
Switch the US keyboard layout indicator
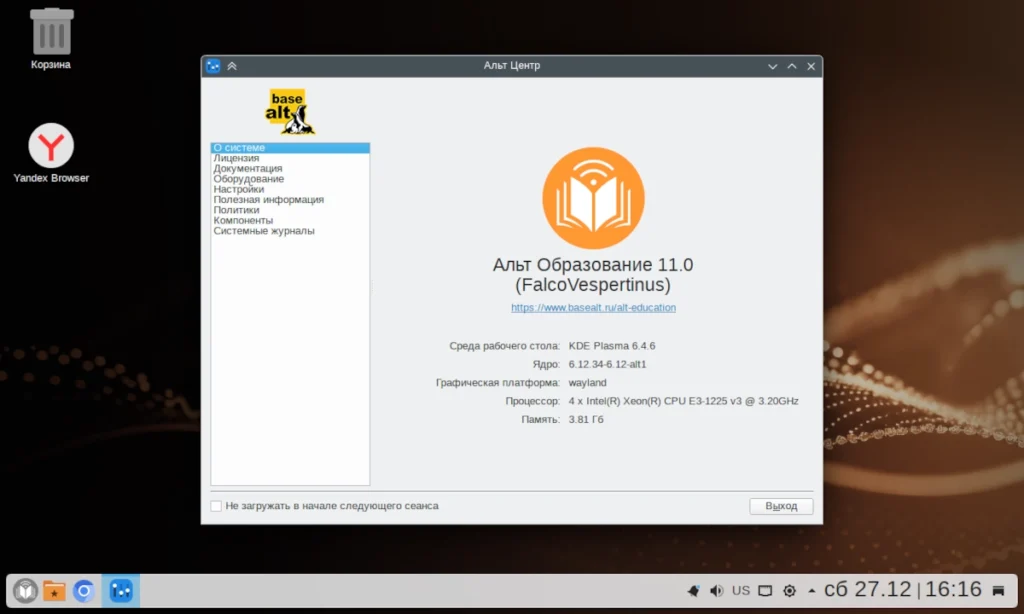741,590
